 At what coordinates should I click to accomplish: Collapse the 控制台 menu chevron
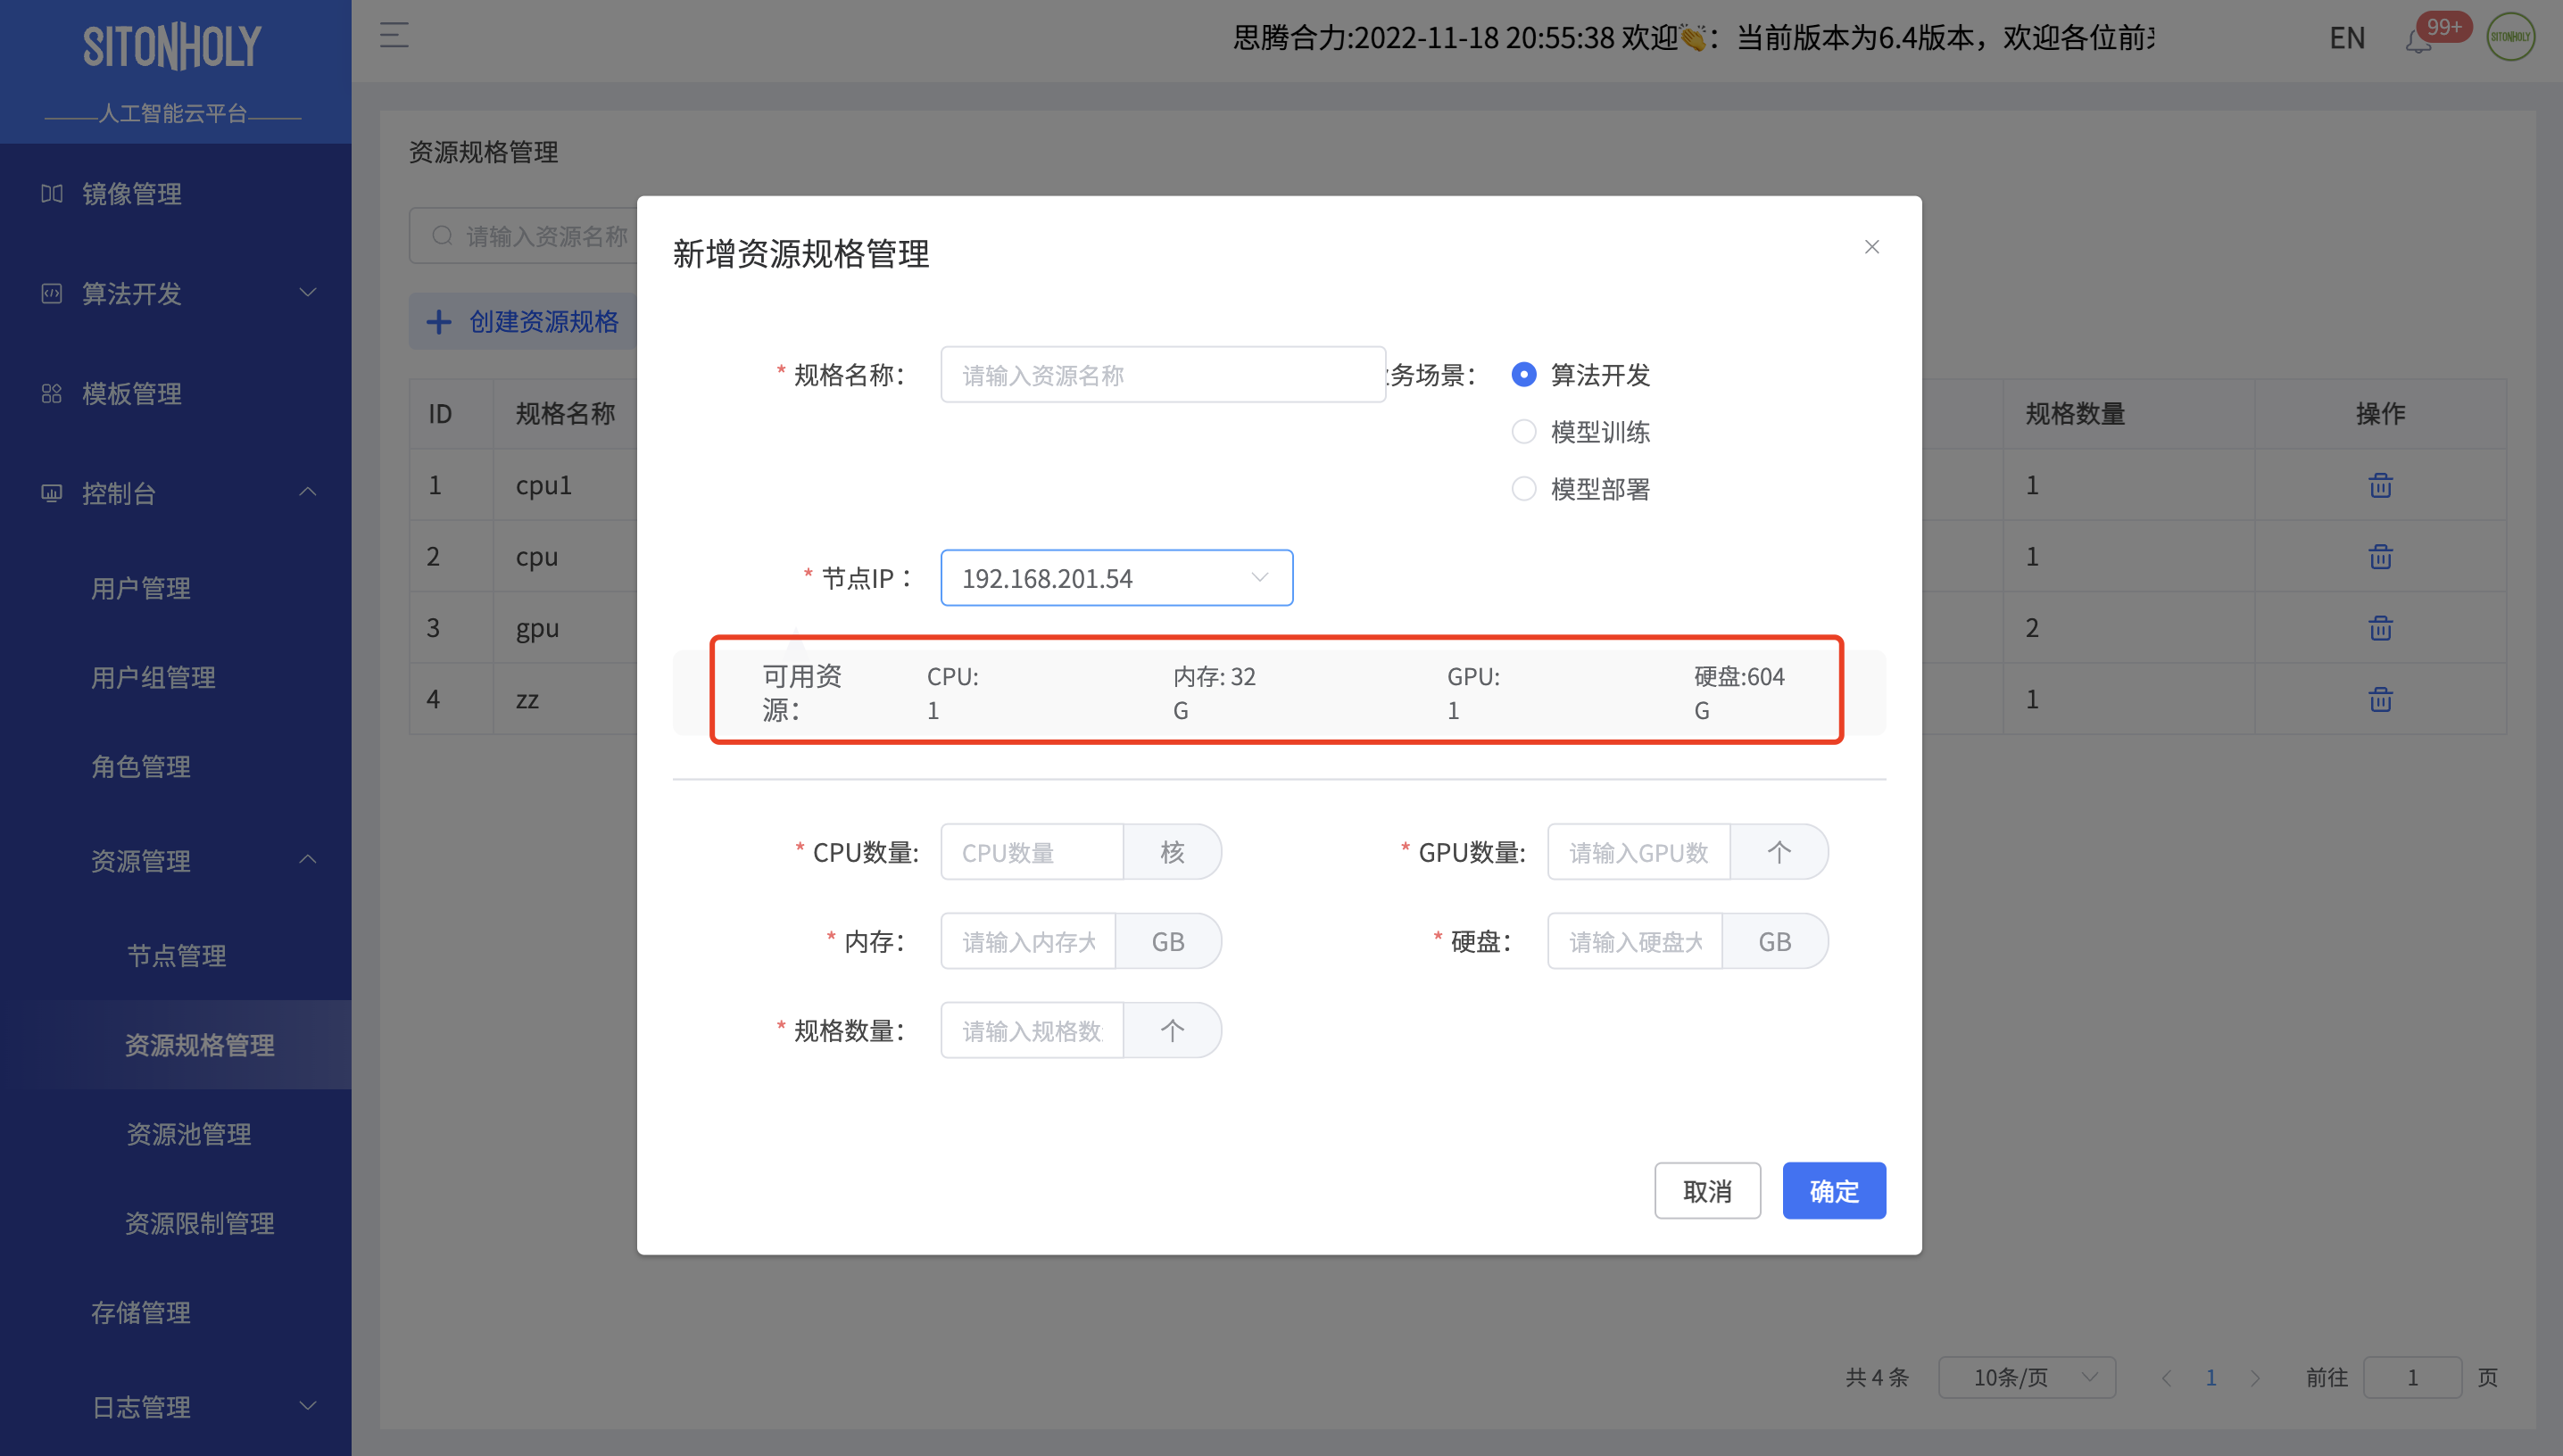pyautogui.click(x=308, y=492)
